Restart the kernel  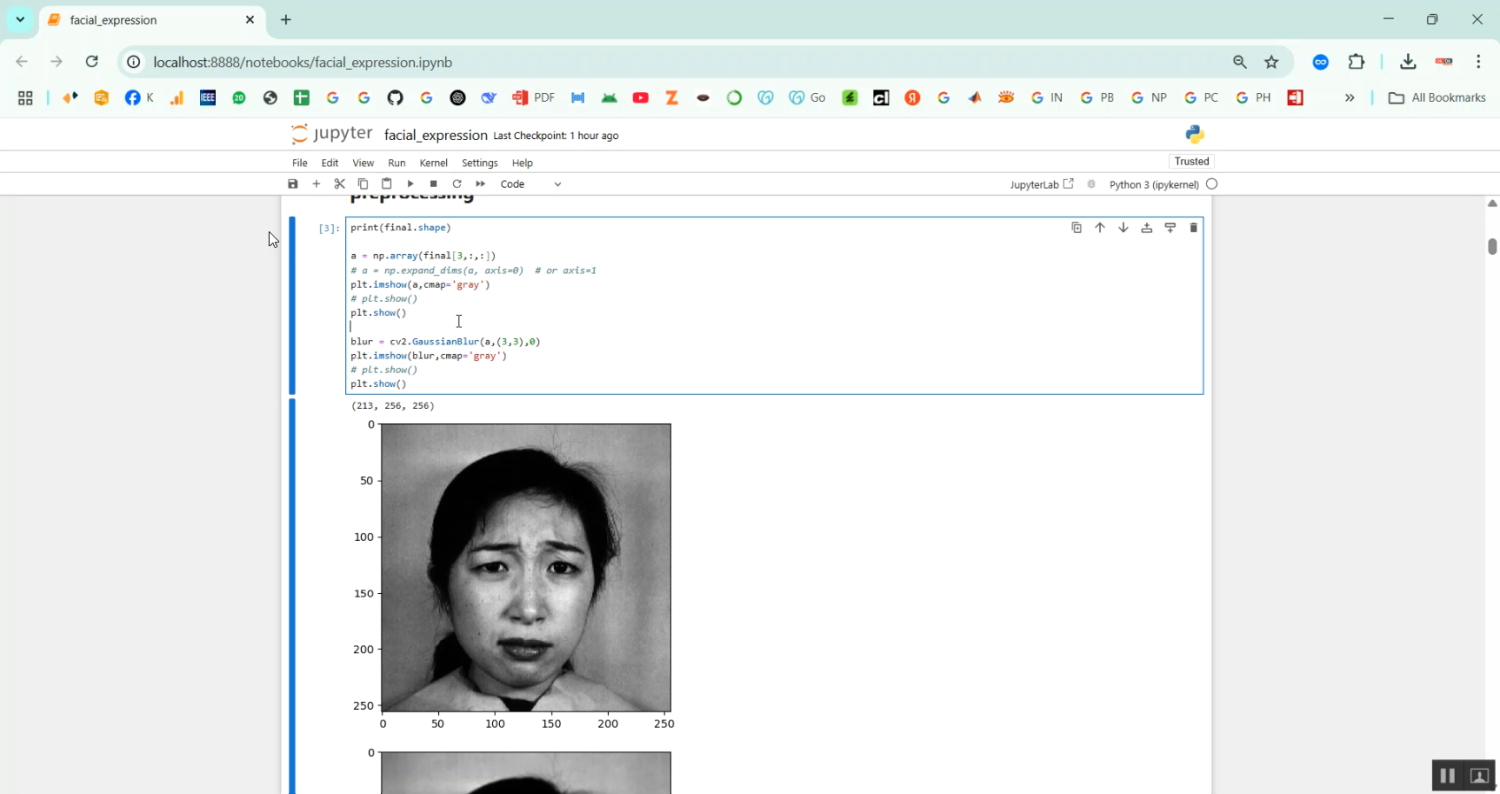point(457,183)
